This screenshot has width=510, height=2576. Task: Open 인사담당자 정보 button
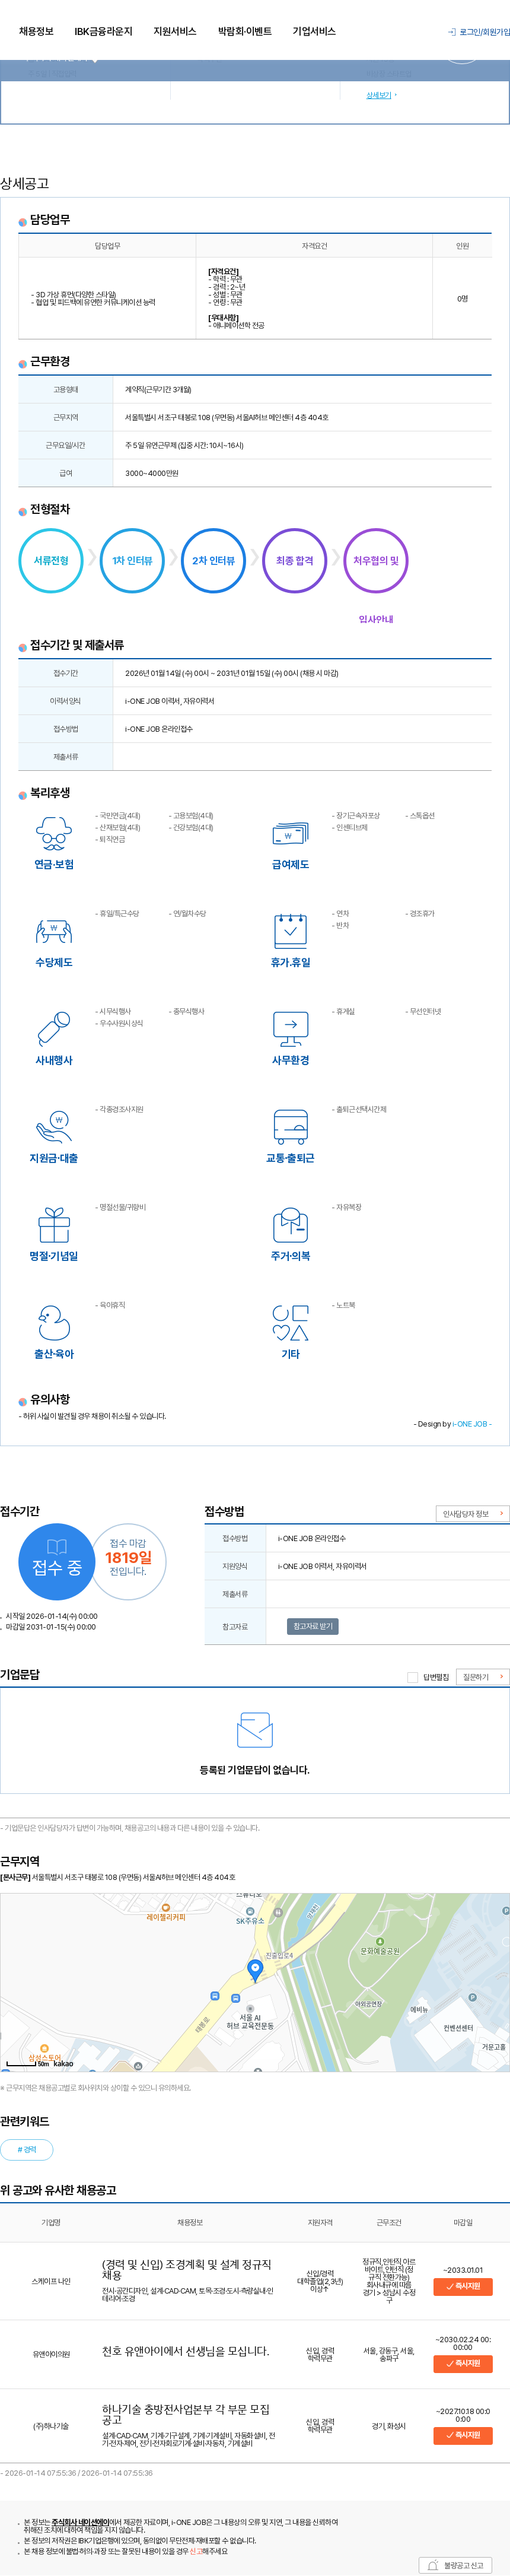coord(472,1513)
